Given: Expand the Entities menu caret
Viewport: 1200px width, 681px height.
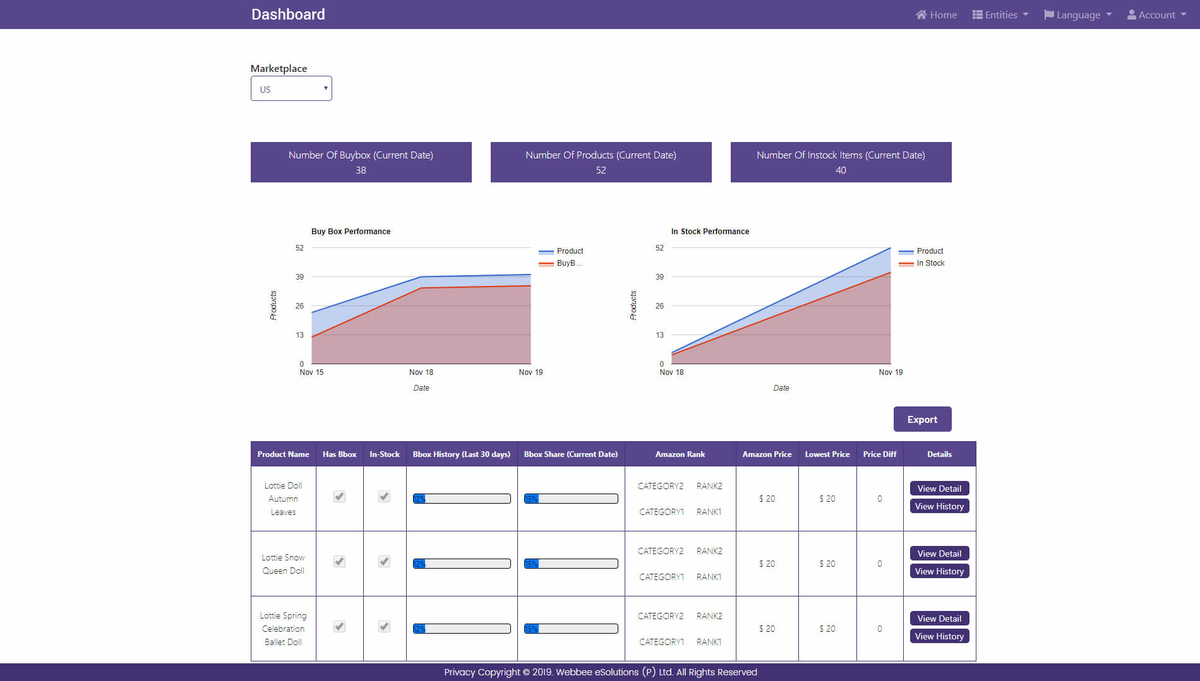Looking at the screenshot, I should point(1025,15).
